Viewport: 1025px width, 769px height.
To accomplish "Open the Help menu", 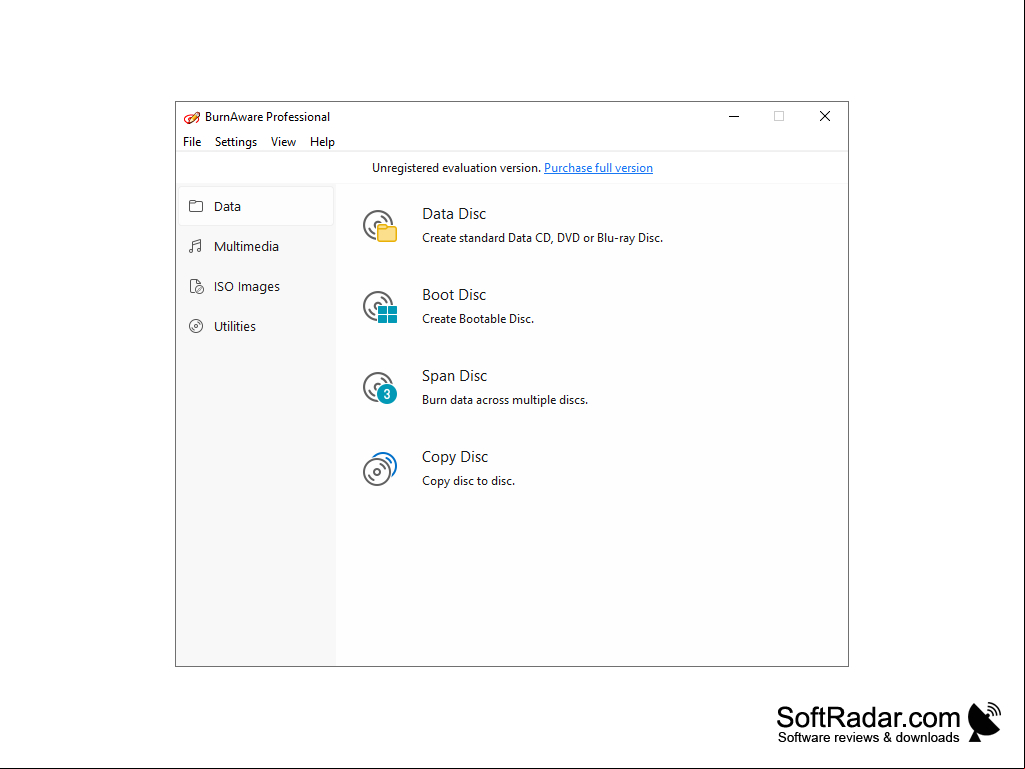I will coord(322,142).
